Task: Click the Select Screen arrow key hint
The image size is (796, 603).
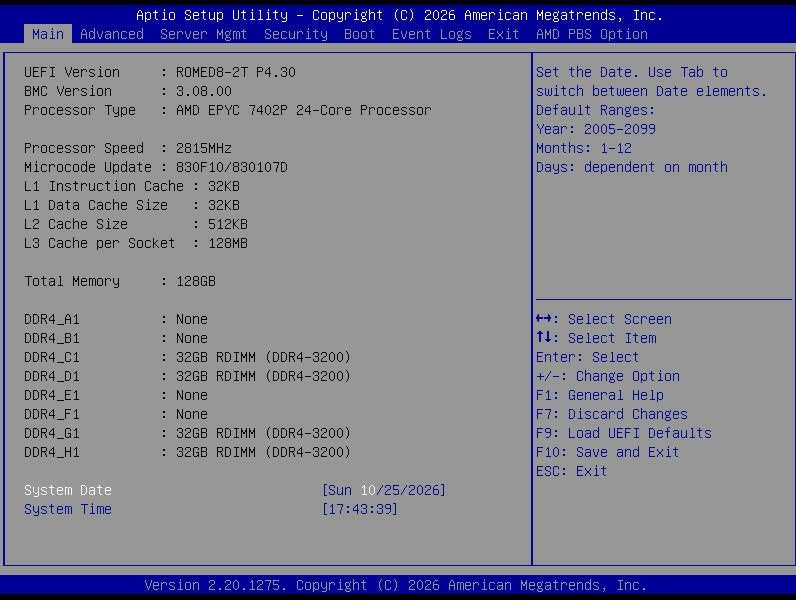Action: [x=604, y=319]
